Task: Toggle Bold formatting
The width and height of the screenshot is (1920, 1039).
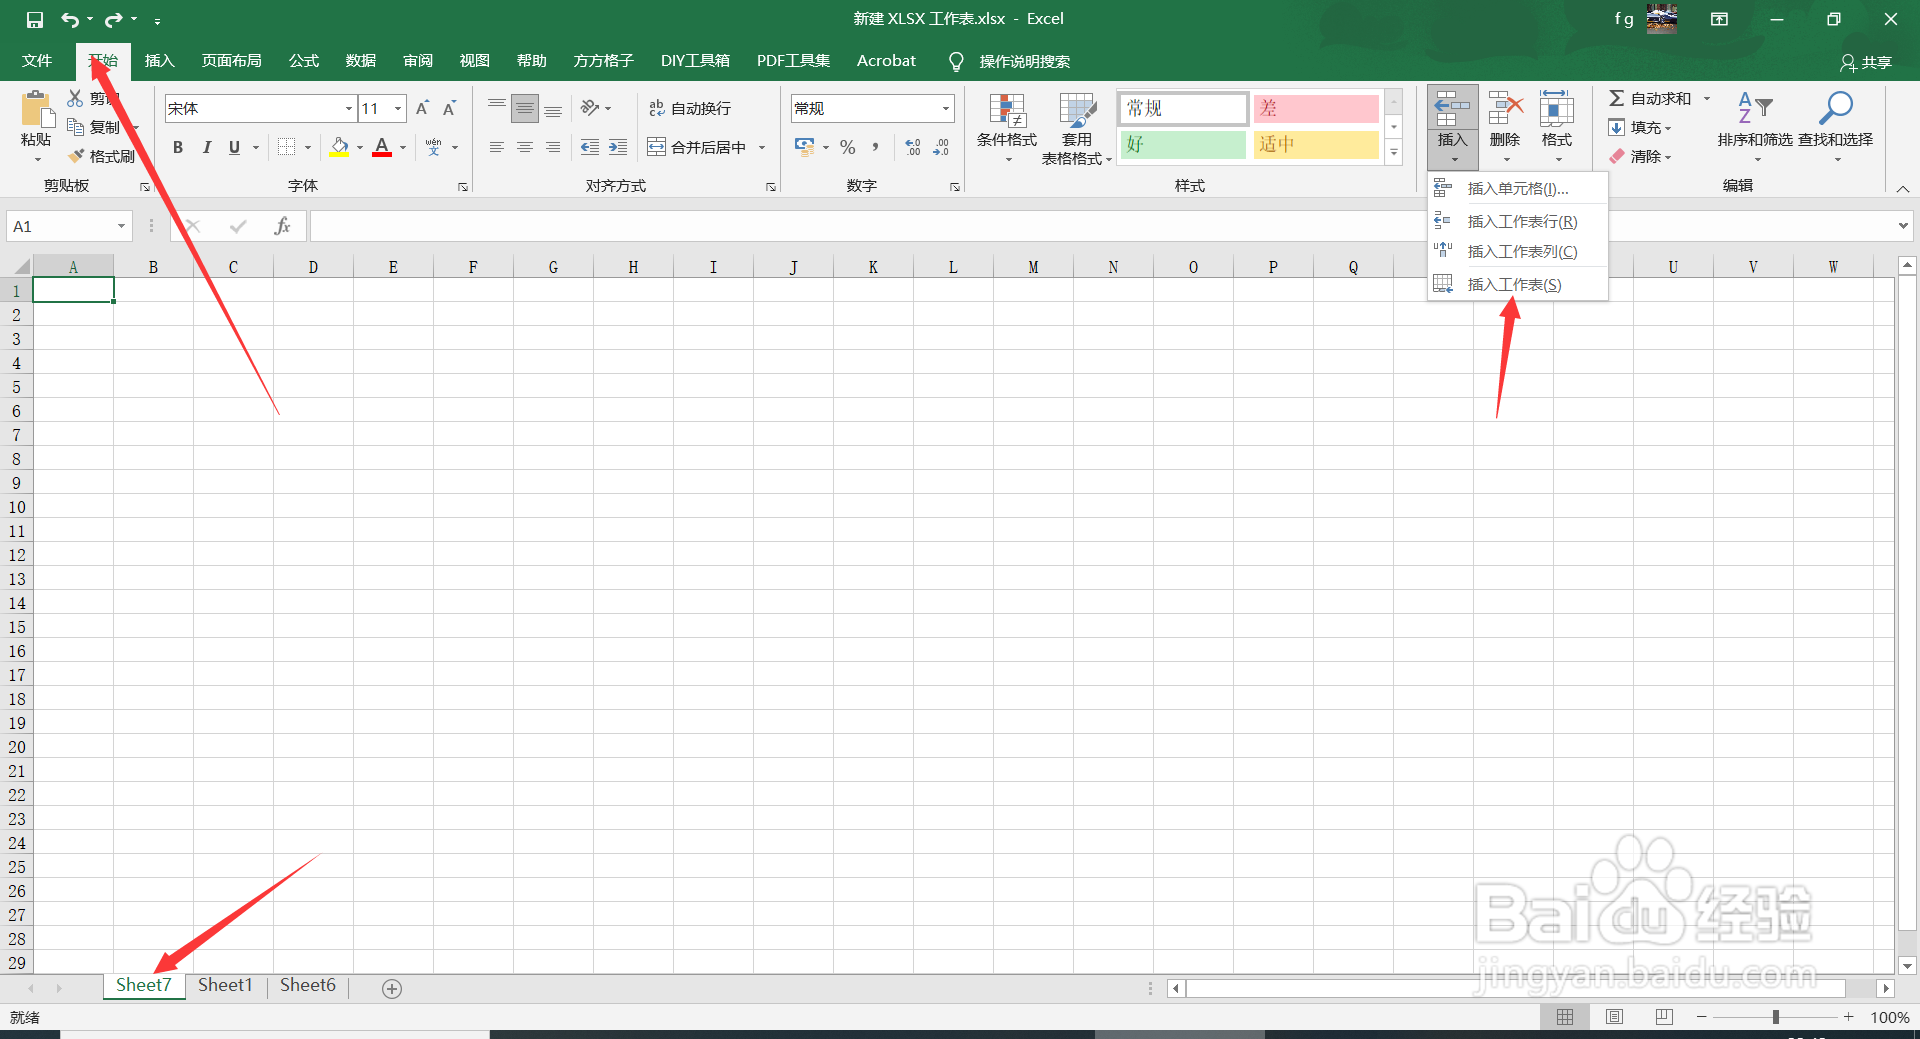Action: pyautogui.click(x=178, y=147)
